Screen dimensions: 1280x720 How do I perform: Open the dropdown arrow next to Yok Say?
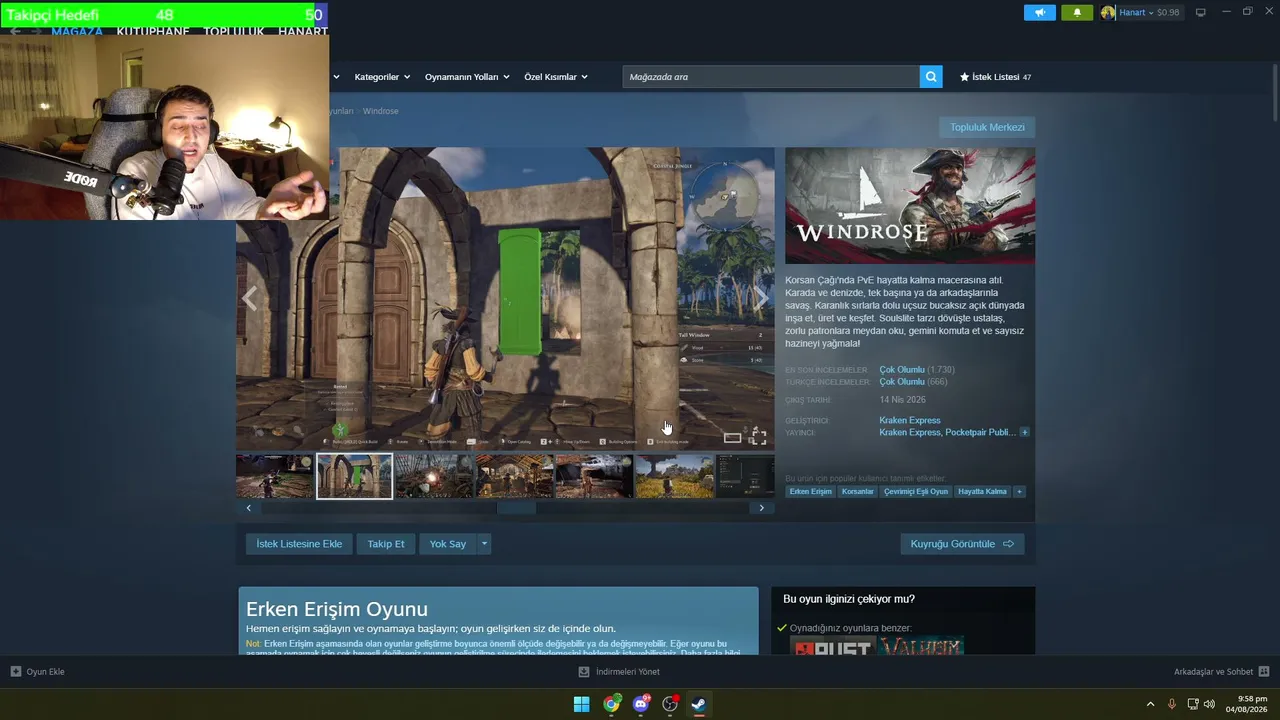click(x=484, y=544)
